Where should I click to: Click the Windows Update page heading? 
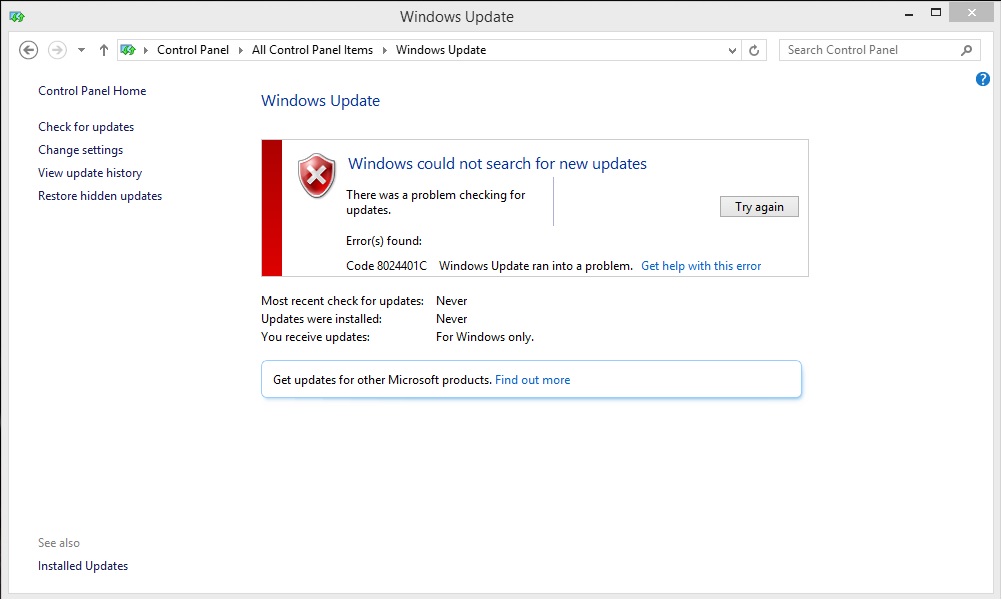[x=320, y=100]
